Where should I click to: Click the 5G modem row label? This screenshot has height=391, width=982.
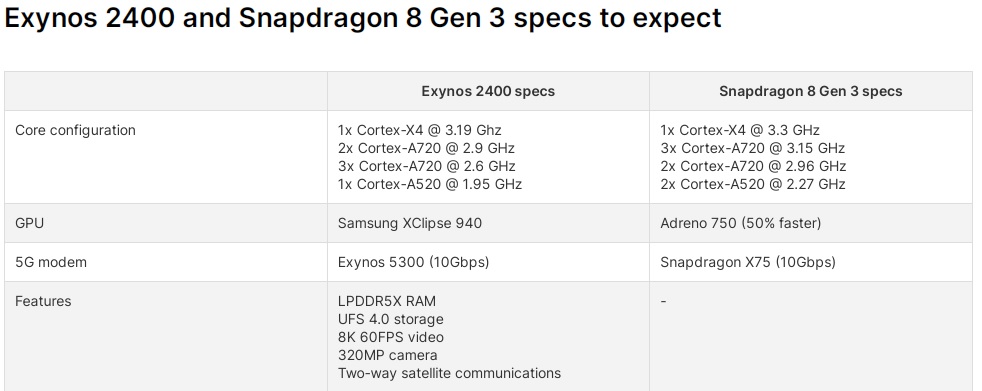tap(51, 262)
